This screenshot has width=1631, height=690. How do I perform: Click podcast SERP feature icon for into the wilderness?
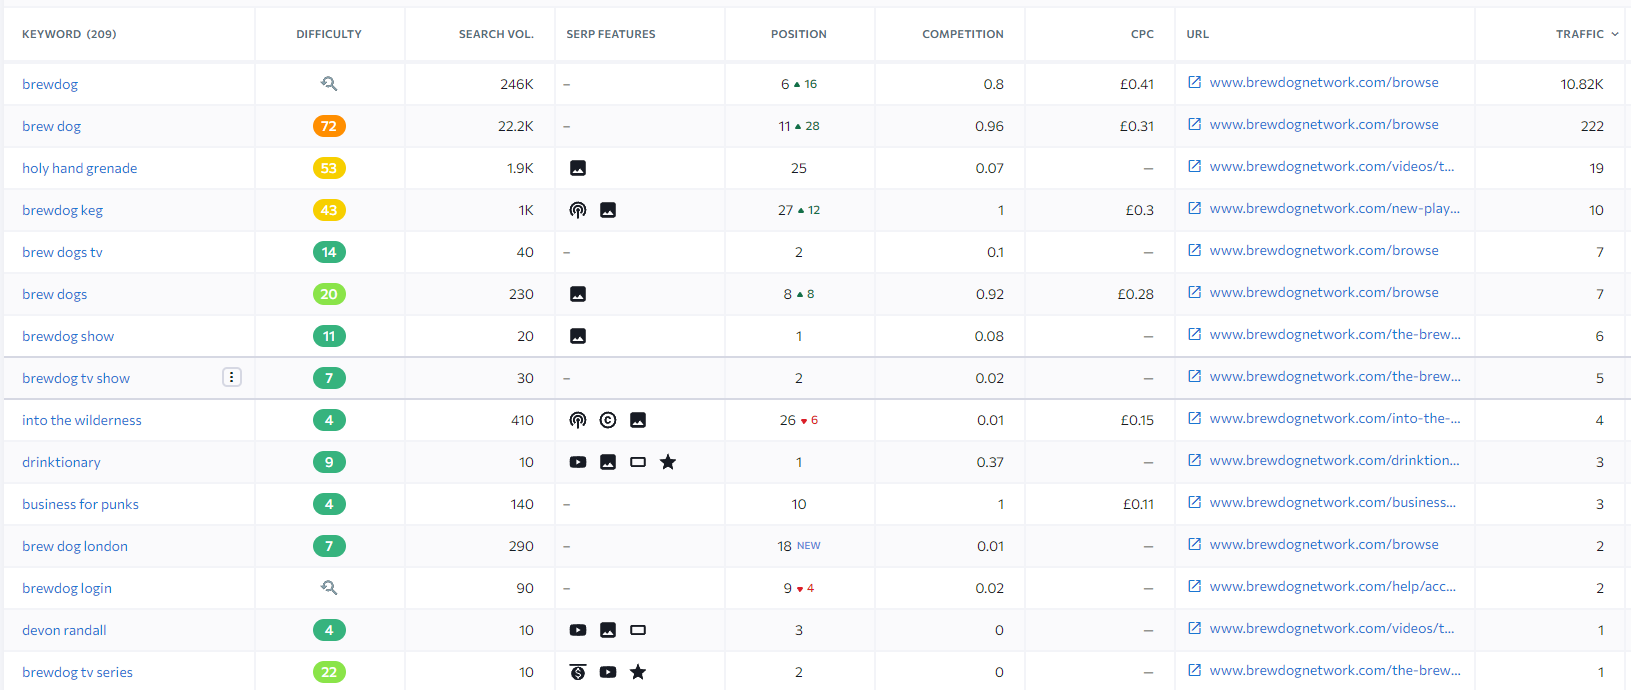pos(578,420)
